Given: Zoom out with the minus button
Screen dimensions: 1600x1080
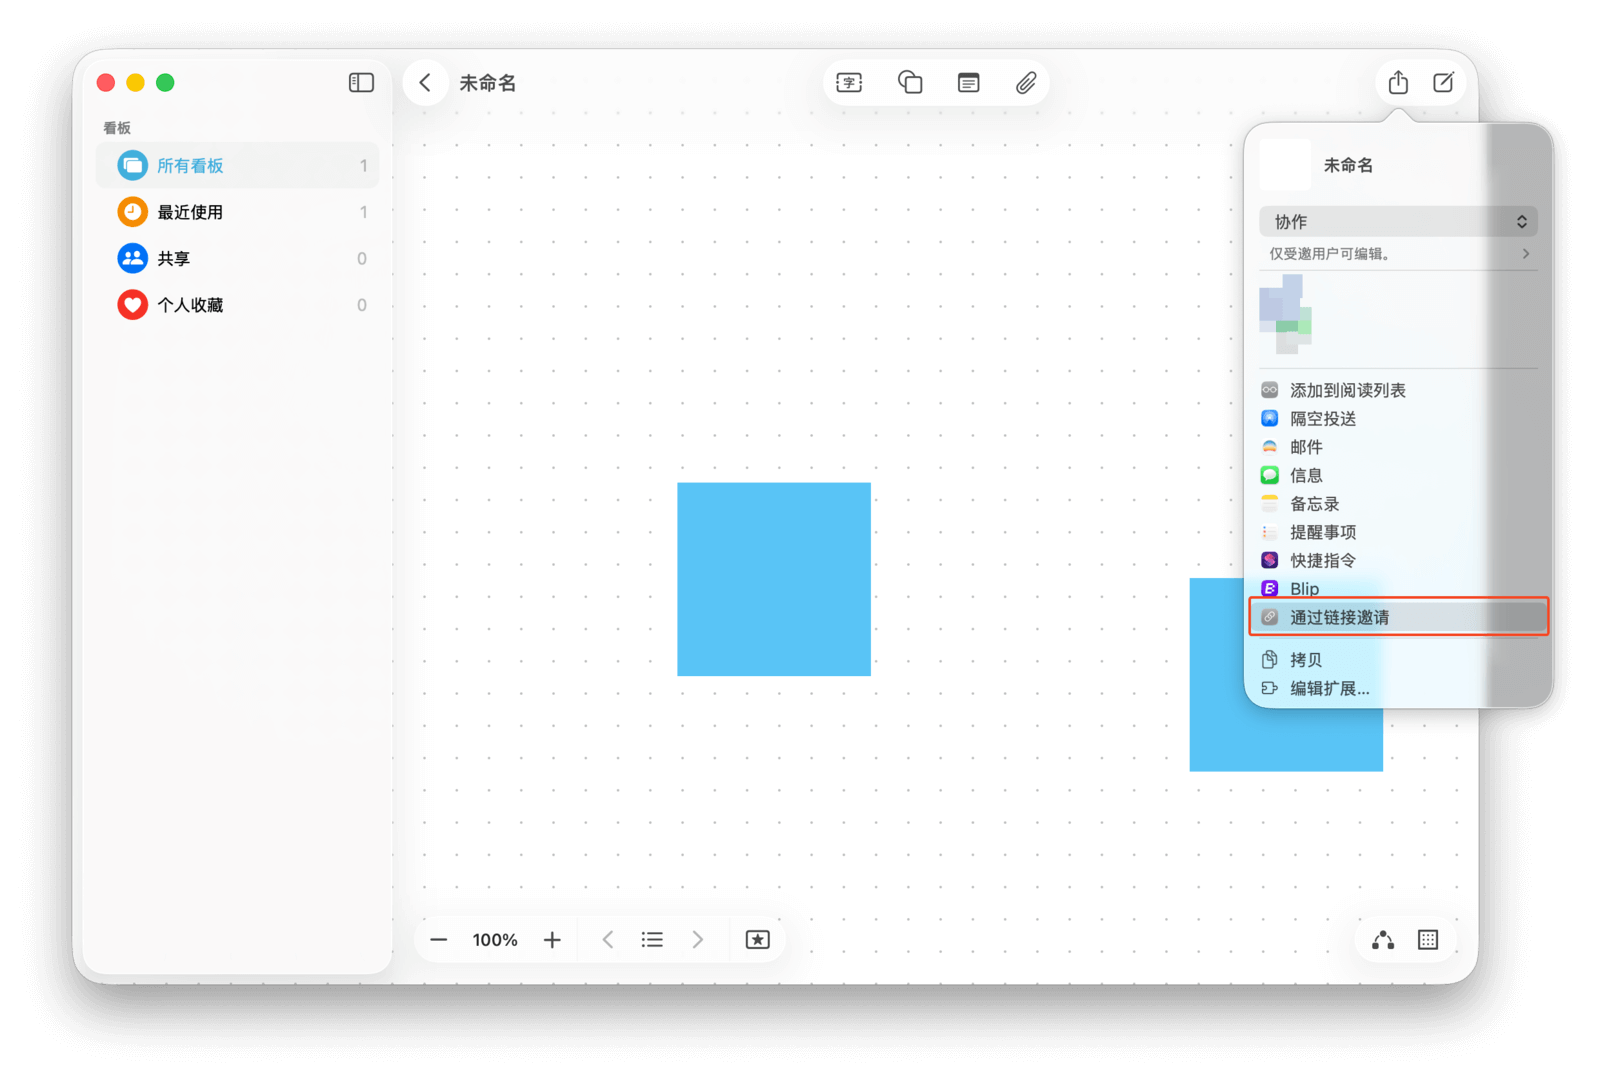Looking at the screenshot, I should click(x=439, y=940).
